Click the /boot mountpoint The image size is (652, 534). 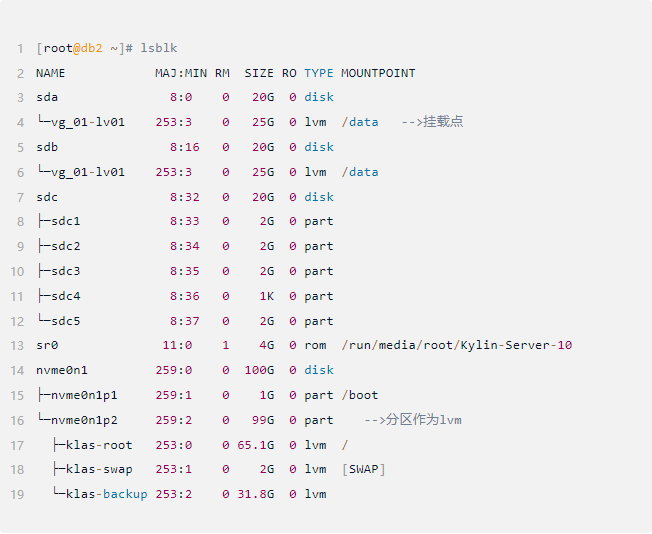360,395
